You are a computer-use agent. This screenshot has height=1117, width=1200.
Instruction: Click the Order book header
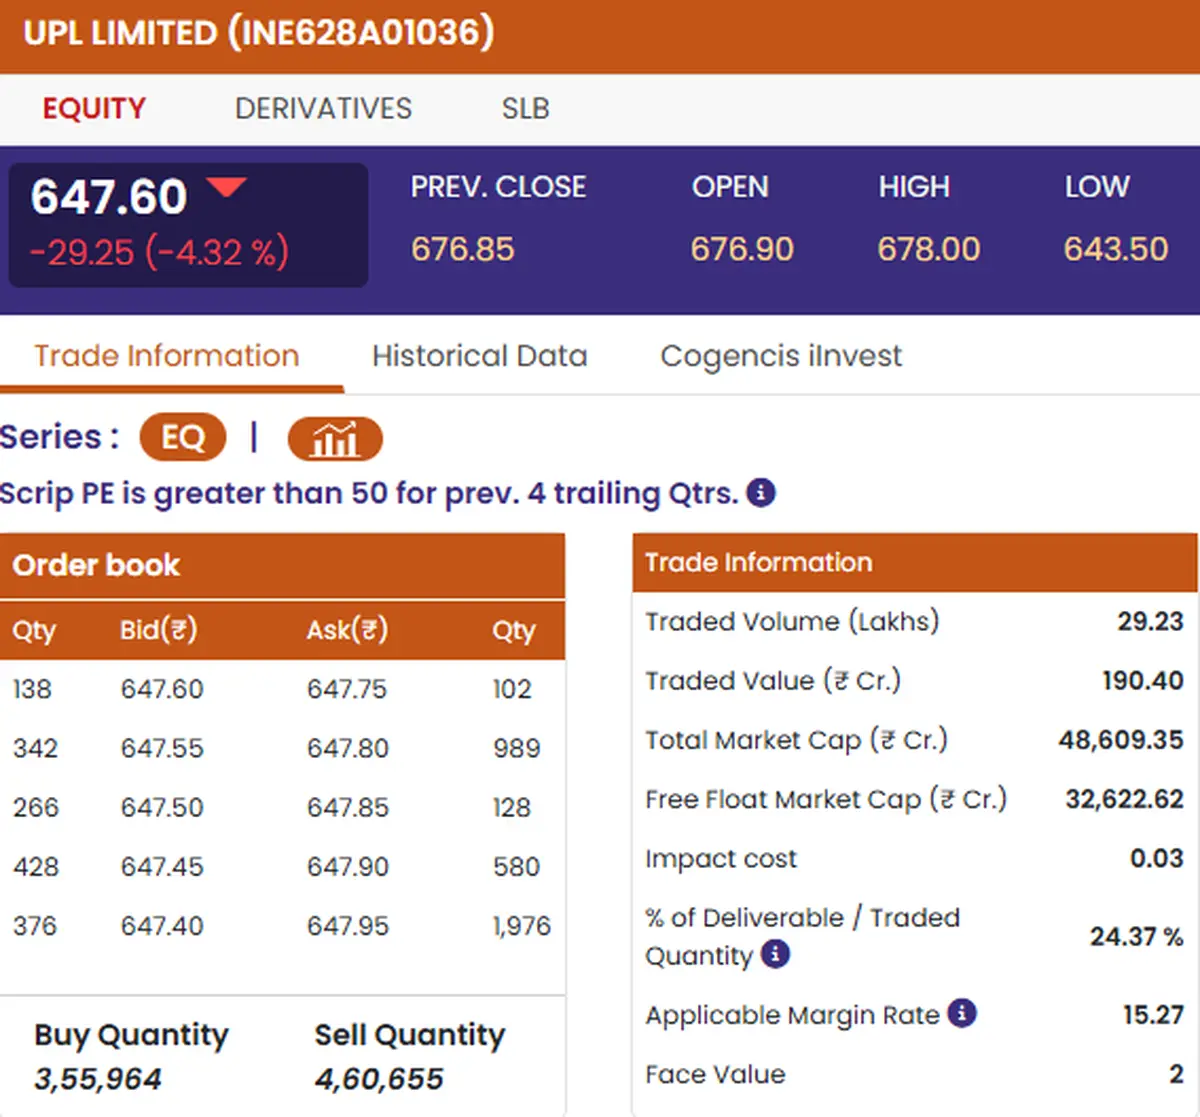282,565
